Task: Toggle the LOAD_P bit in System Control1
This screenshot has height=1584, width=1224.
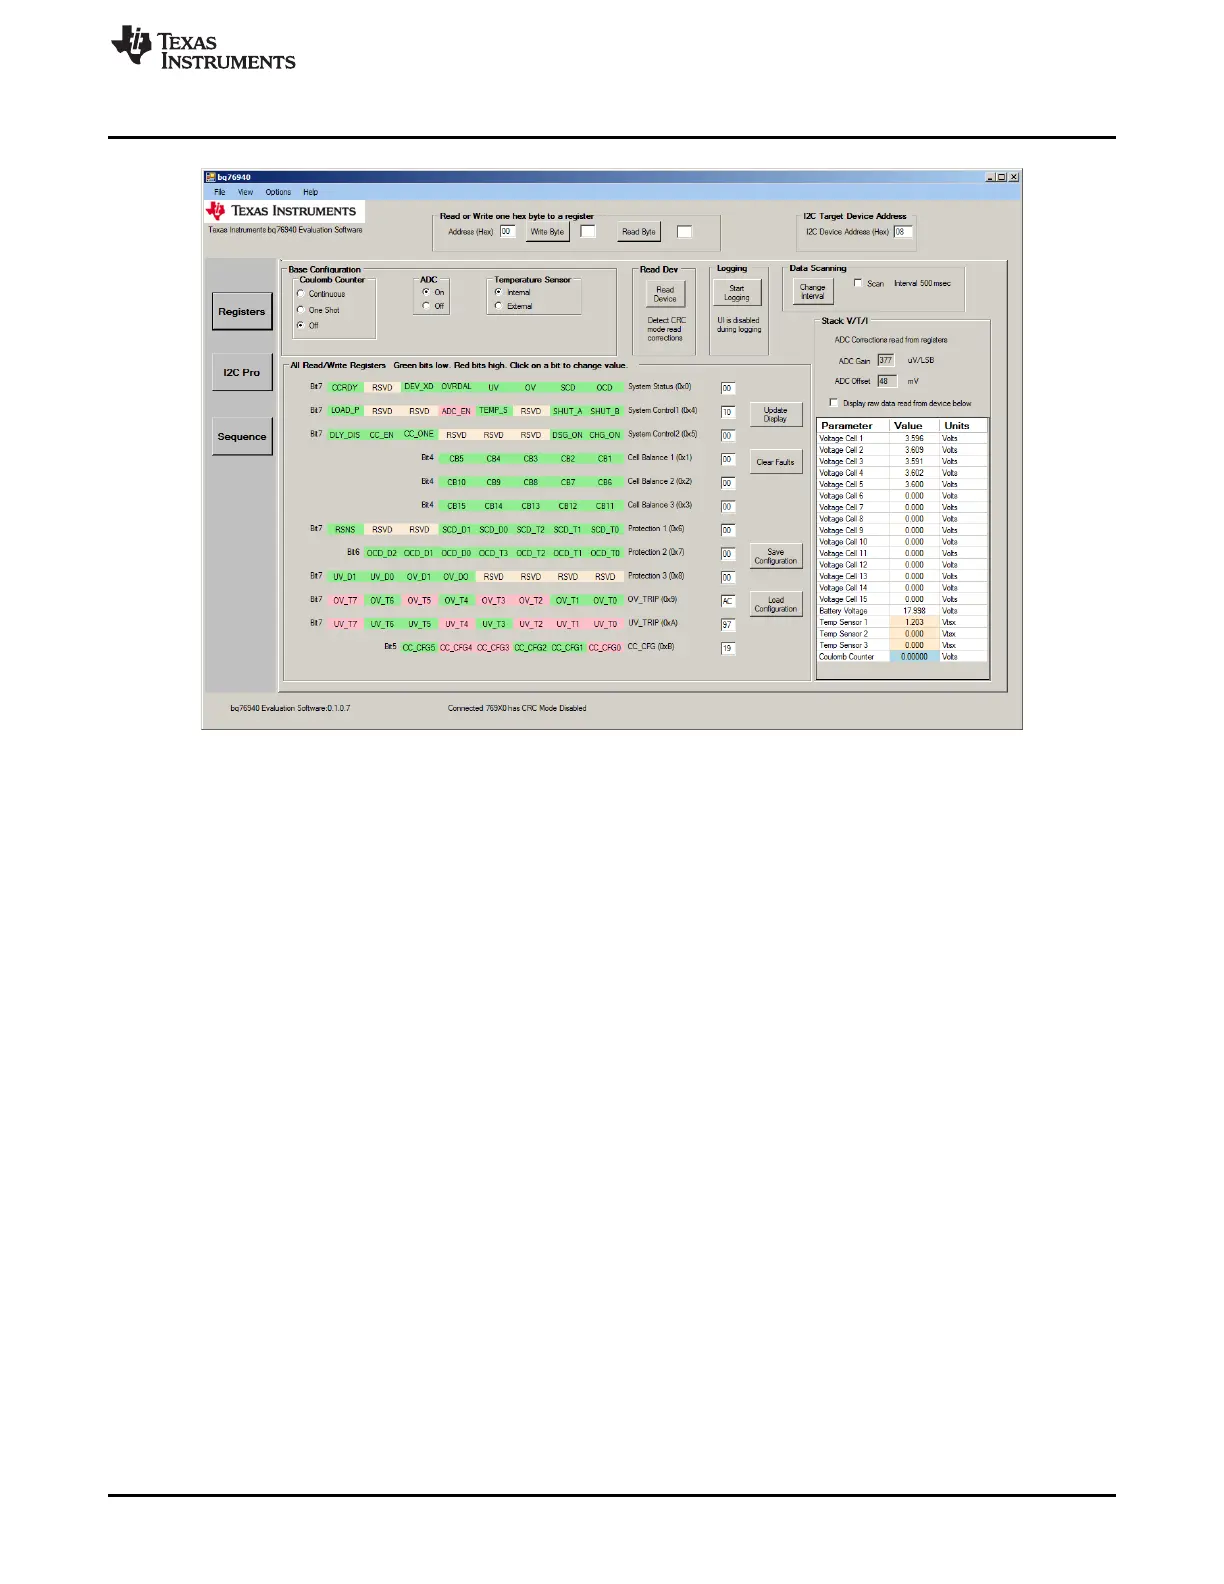Action: pyautogui.click(x=345, y=410)
